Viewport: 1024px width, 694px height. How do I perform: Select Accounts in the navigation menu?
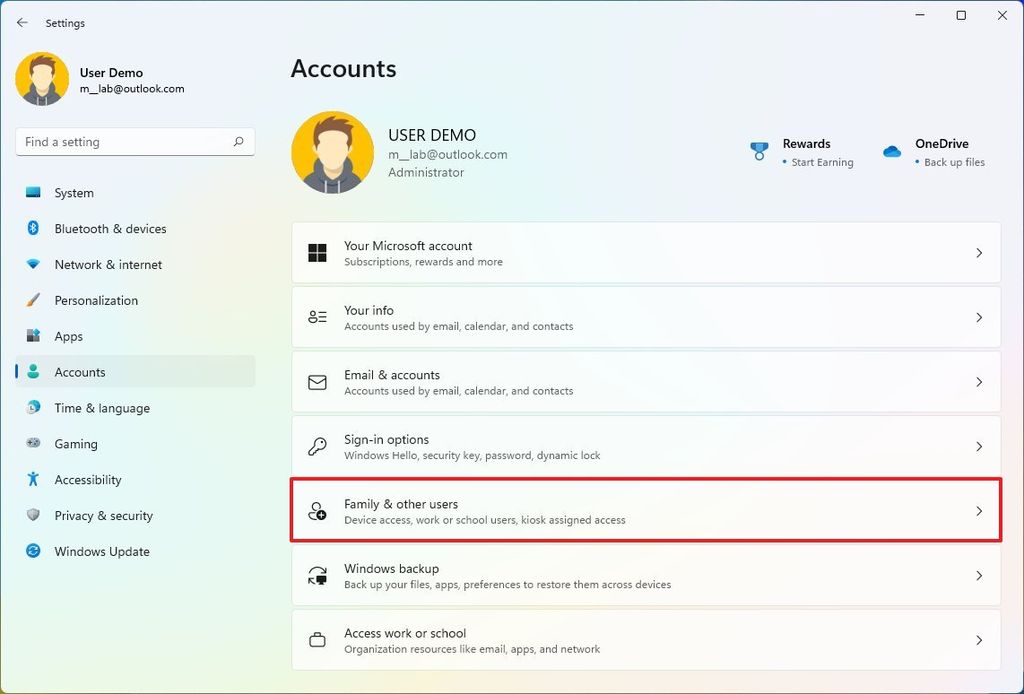79,371
